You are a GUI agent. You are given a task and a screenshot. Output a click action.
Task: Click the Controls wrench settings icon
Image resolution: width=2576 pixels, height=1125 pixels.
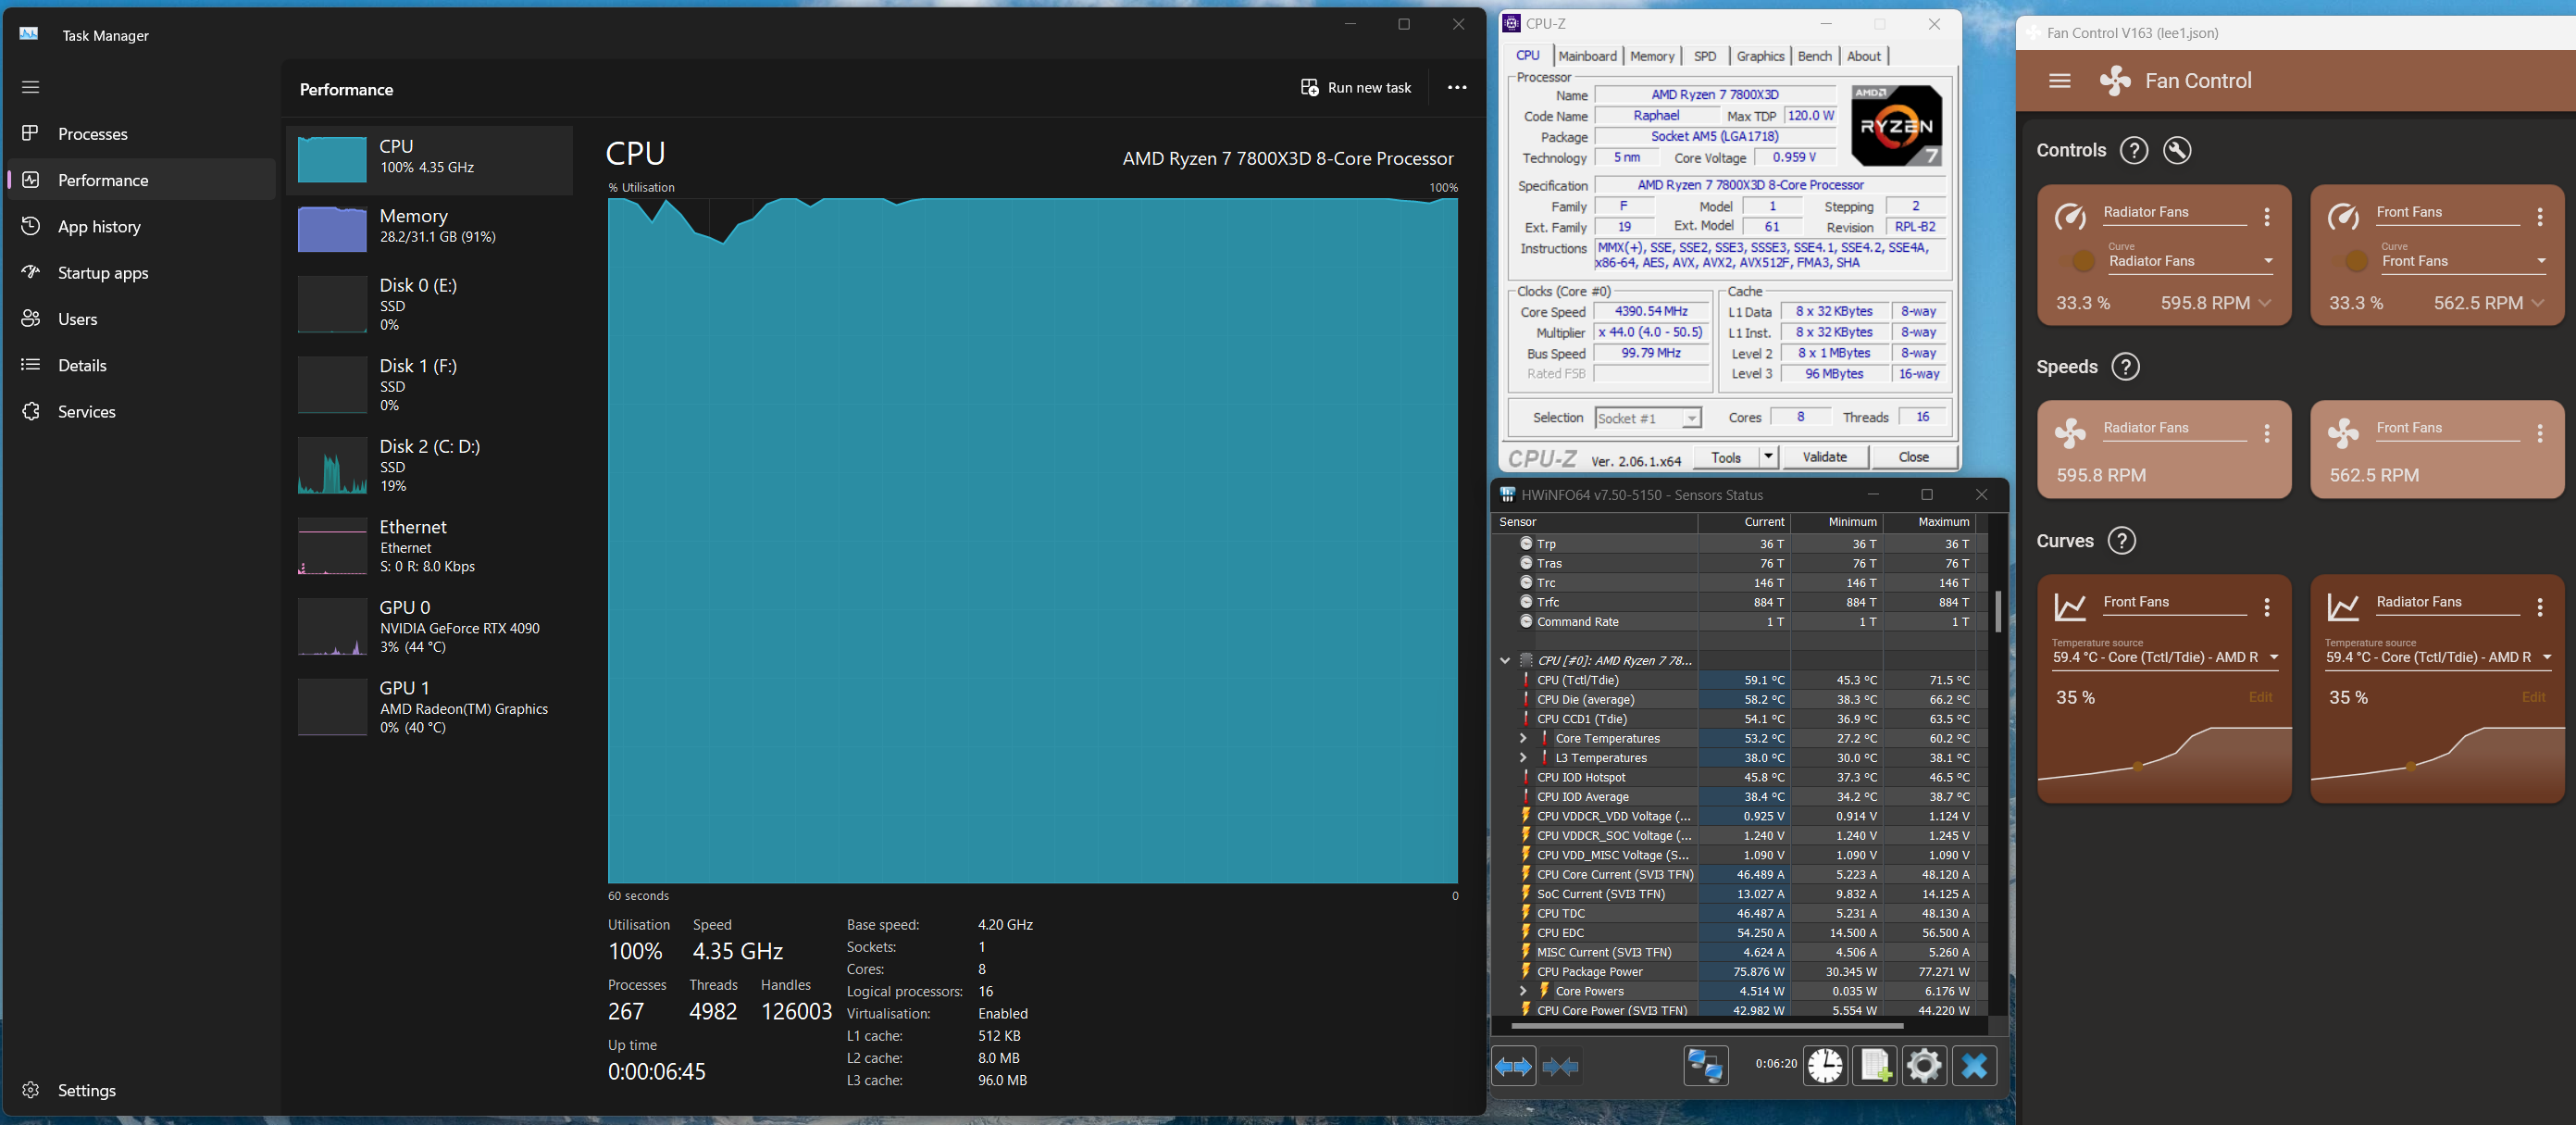click(x=2177, y=150)
